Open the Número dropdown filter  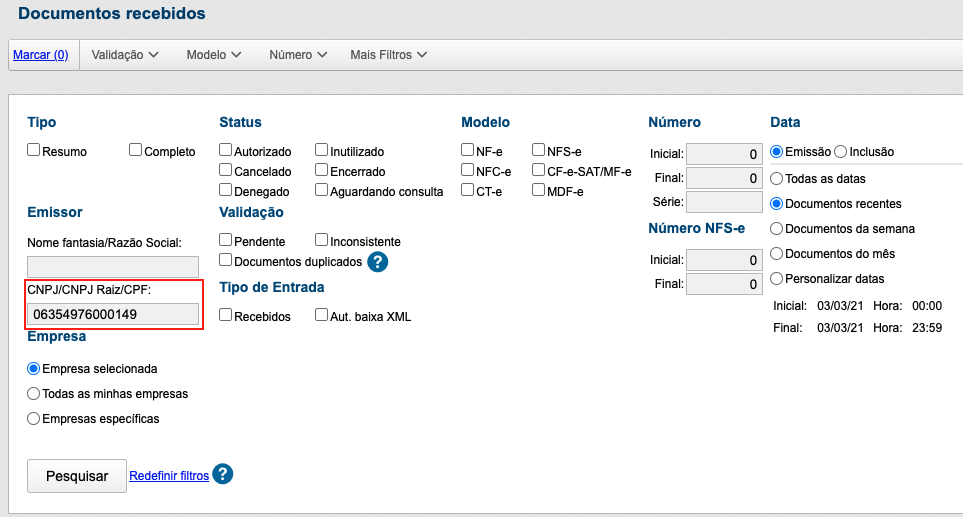click(298, 55)
